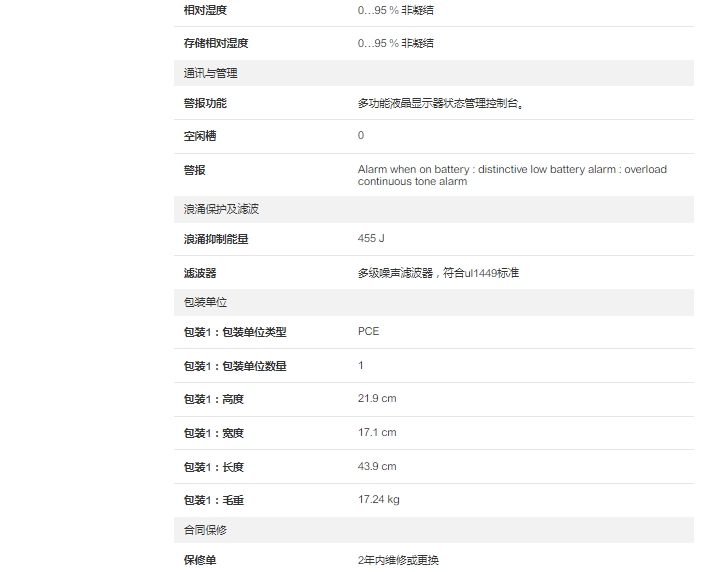Click the 2年内维修或更换 warranty text
This screenshot has height=572, width=701.
pos(398,560)
